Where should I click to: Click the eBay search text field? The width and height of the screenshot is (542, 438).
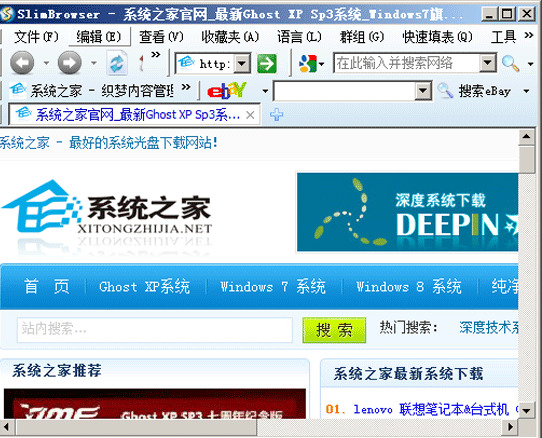tap(344, 91)
